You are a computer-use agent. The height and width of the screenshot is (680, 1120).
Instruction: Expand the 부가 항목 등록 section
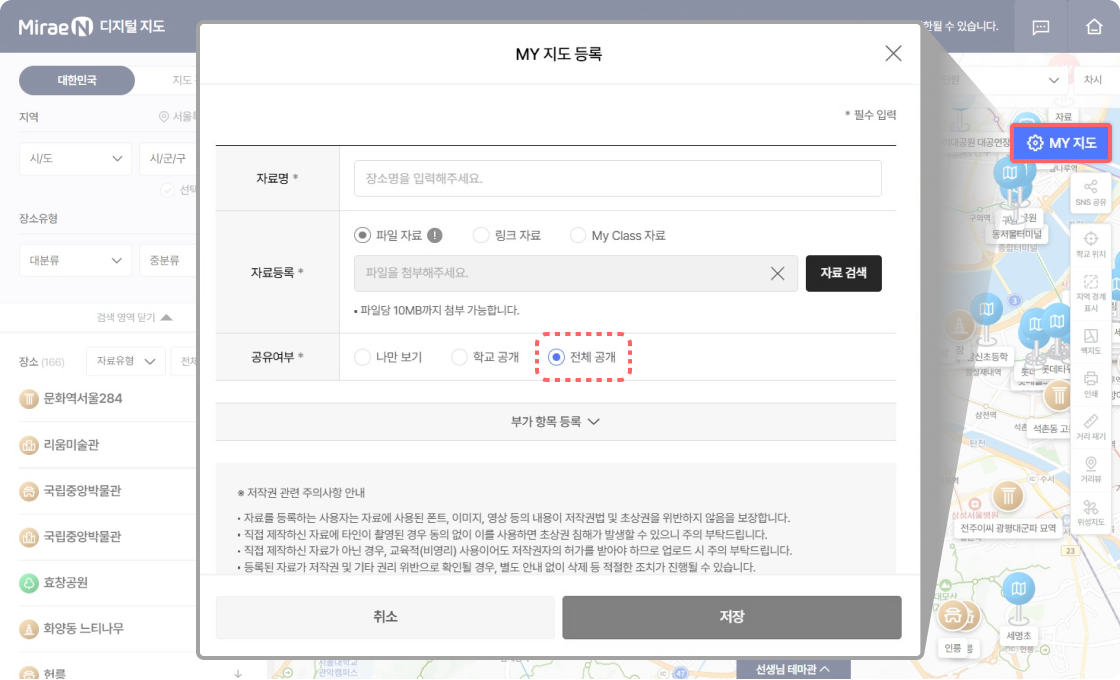click(555, 422)
